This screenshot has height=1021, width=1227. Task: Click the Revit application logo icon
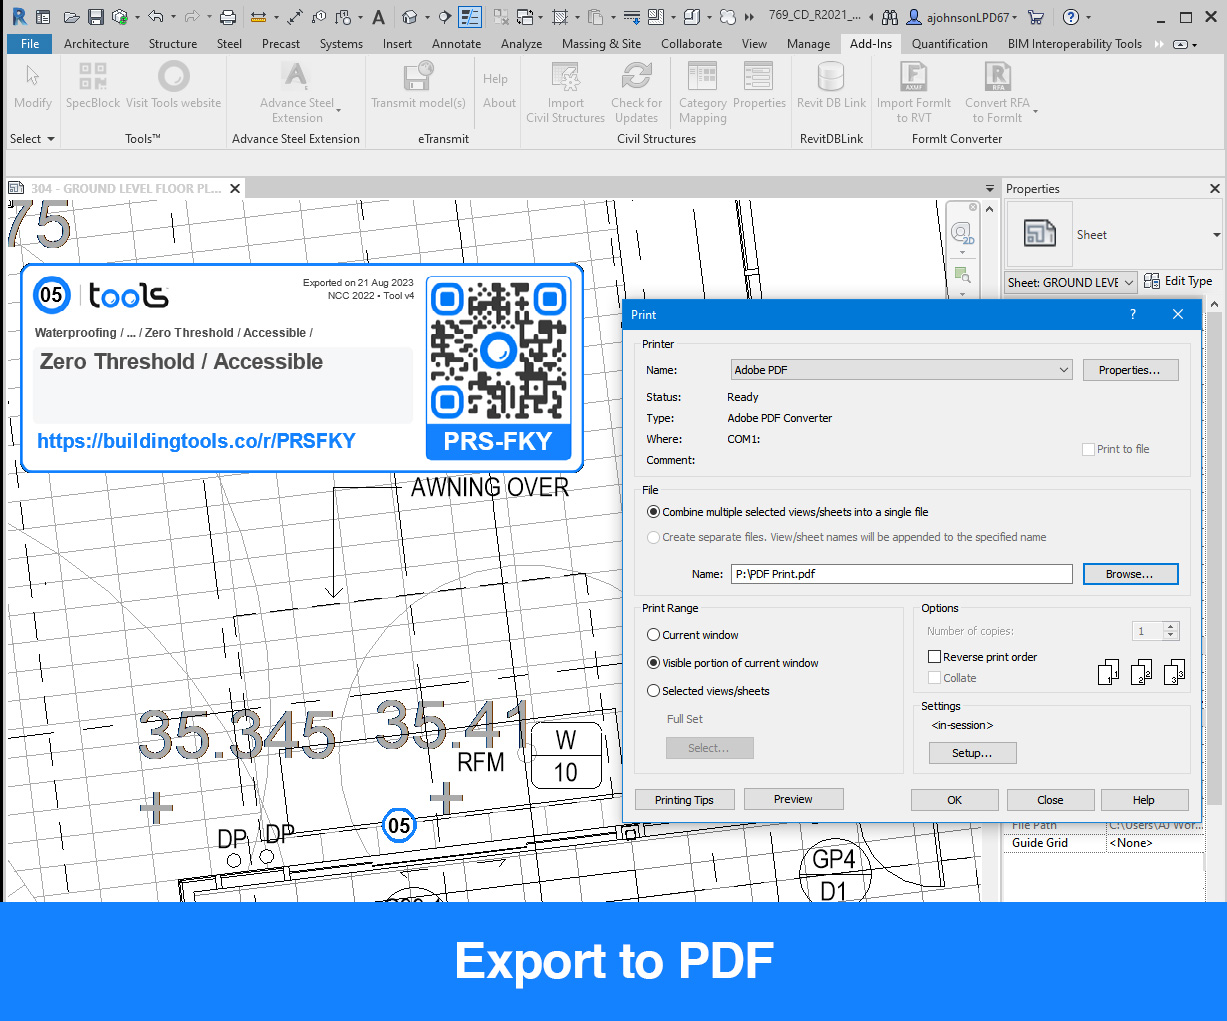point(19,17)
